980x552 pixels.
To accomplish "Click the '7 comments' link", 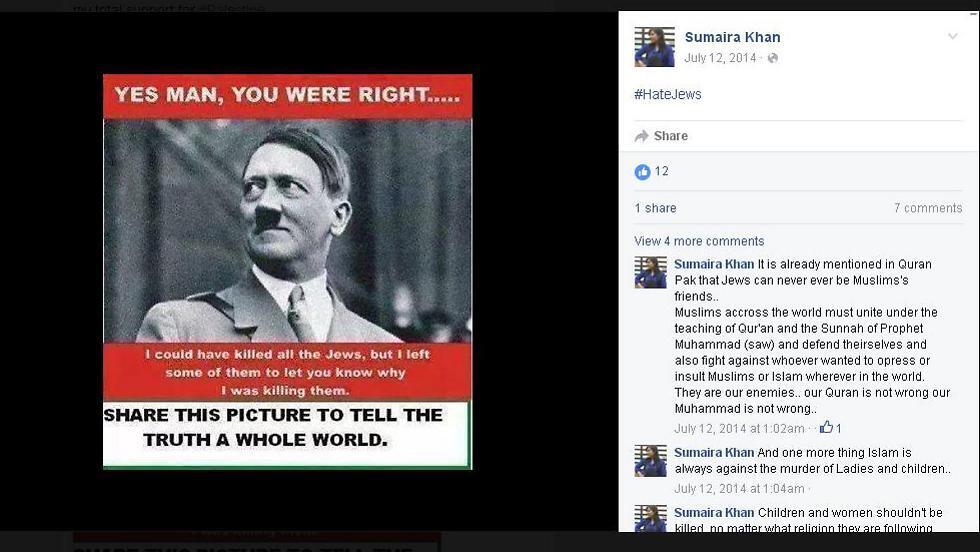I will pyautogui.click(x=928, y=208).
